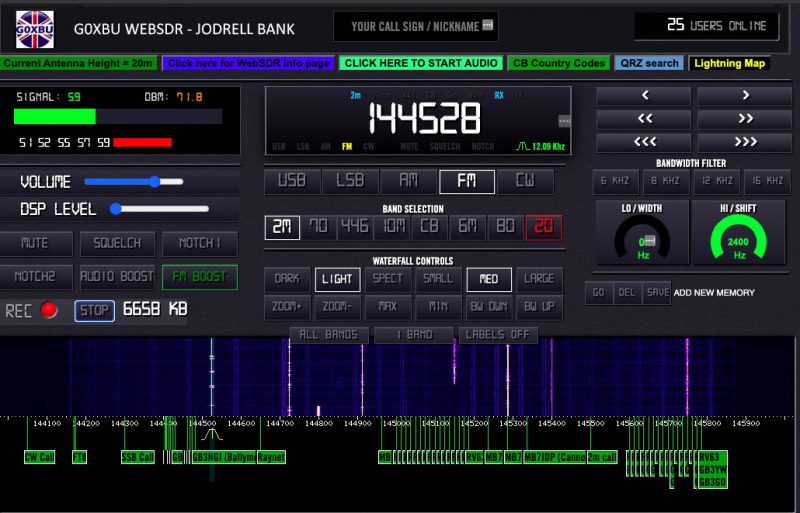Click BW UP button

tap(539, 307)
